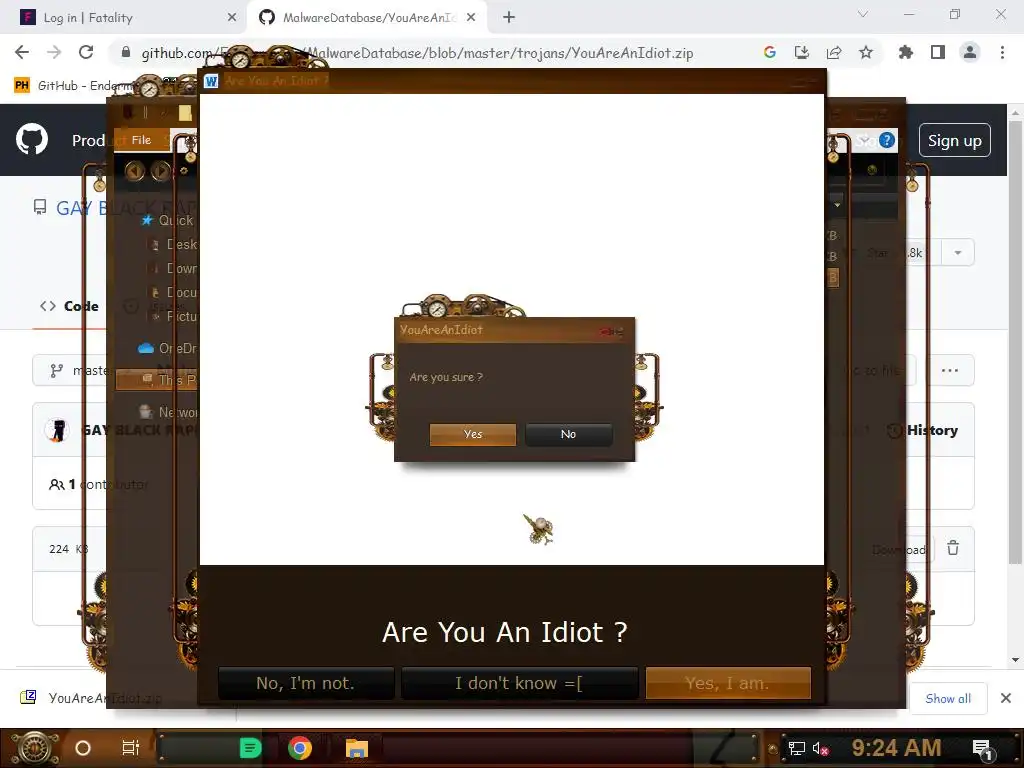The image size is (1024, 768).
Task: Click the GitHub Sign up button
Action: pos(955,140)
